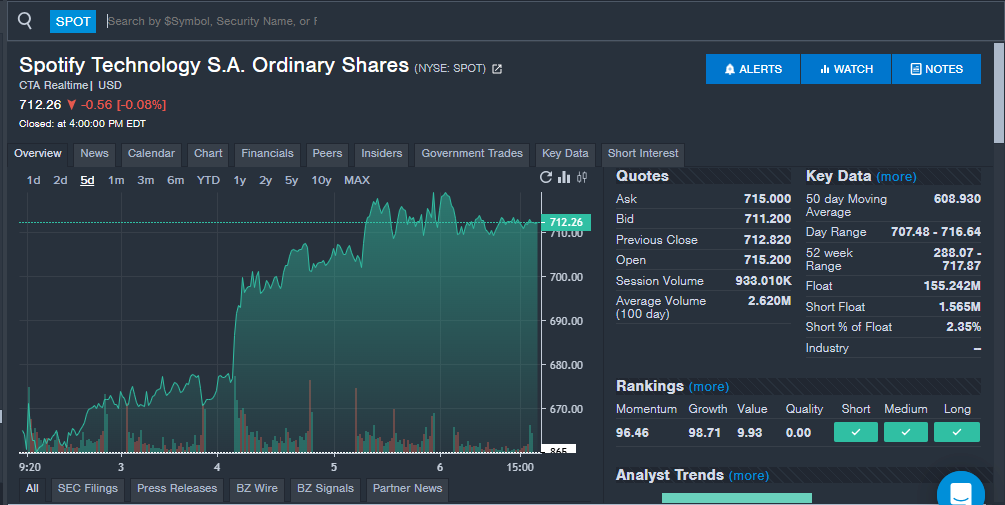This screenshot has width=1005, height=505.
Task: Set chart range to 6m
Action: [176, 181]
